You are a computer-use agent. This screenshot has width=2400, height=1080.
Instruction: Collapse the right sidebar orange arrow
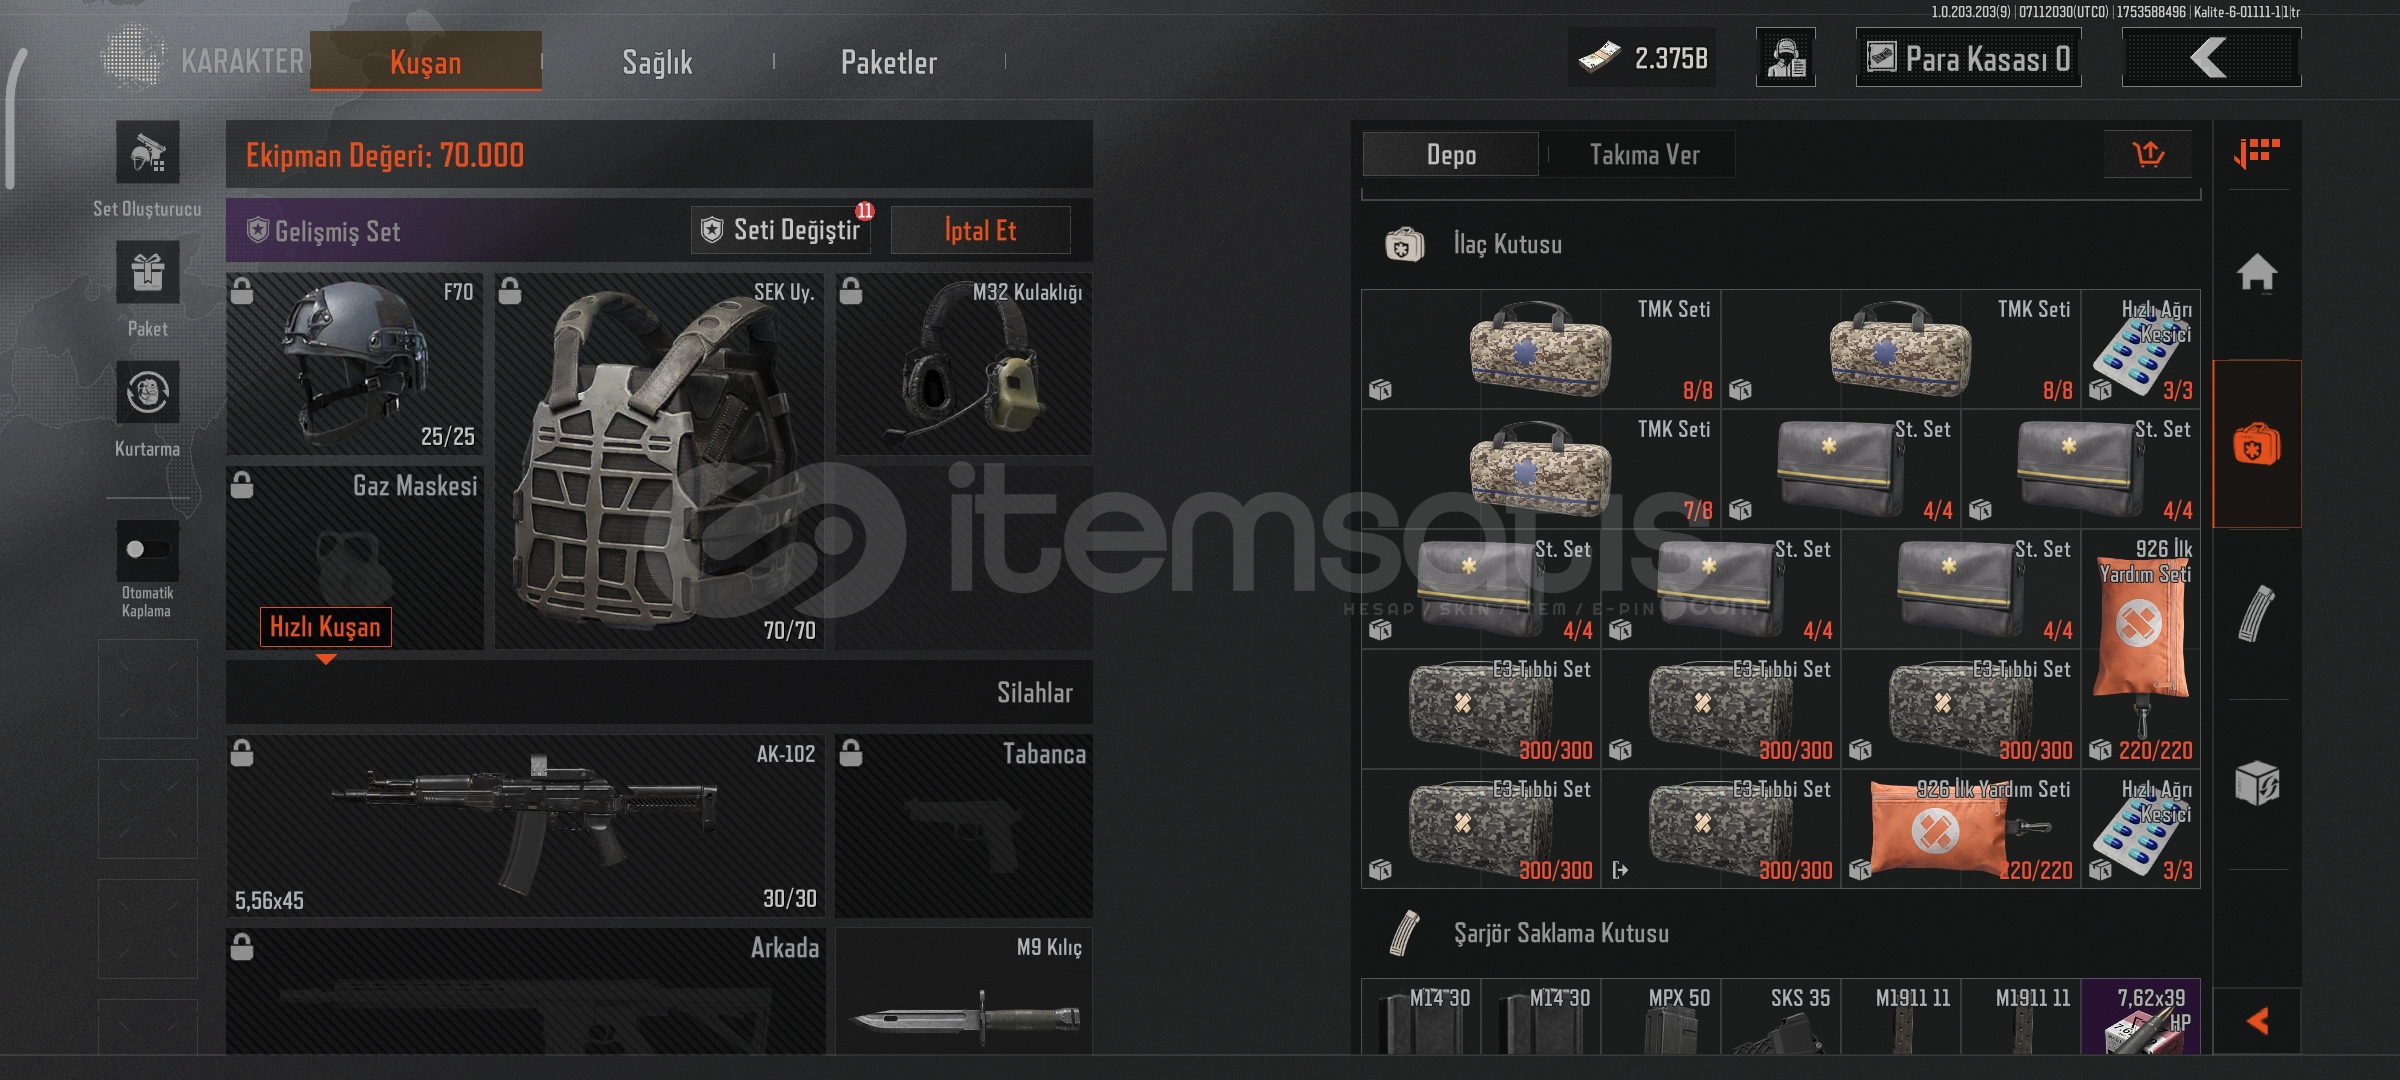click(2257, 1021)
